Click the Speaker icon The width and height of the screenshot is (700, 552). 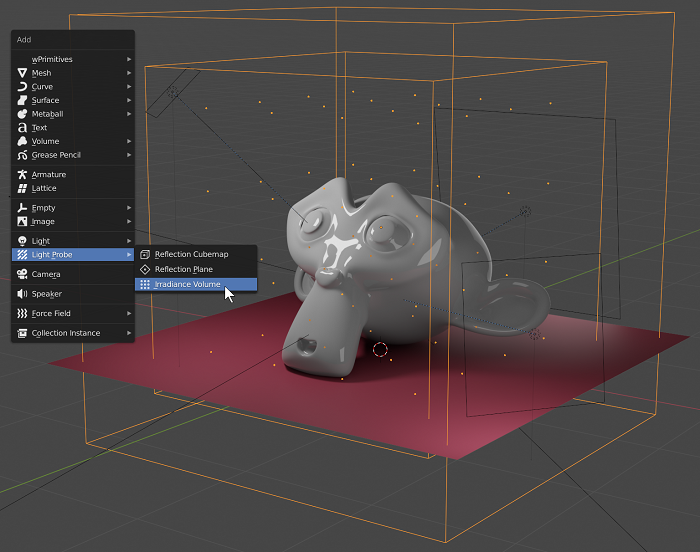pyautogui.click(x=22, y=294)
